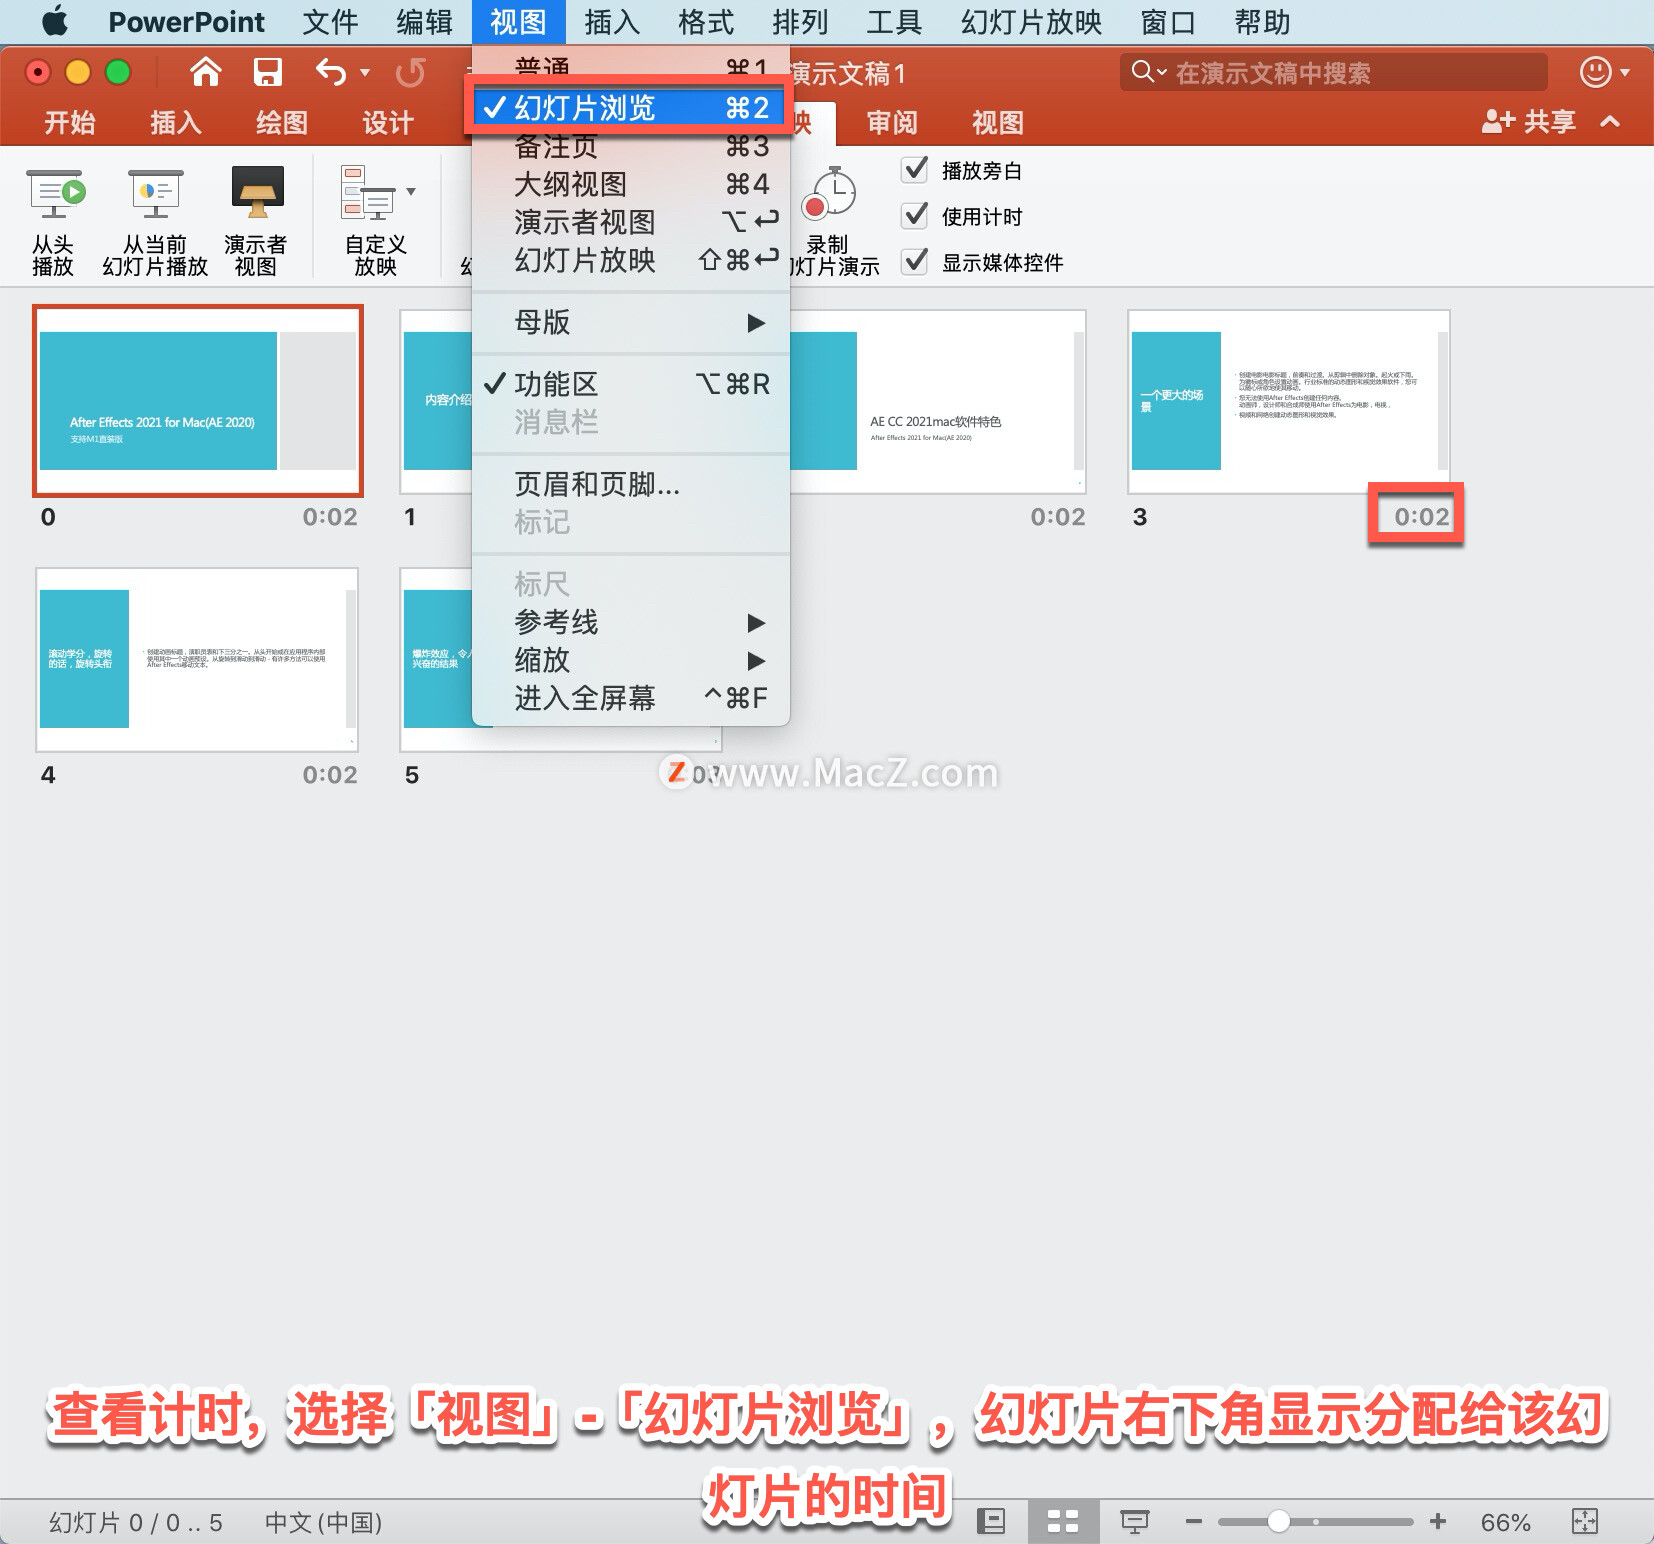
Task: Open the 窗口 menu
Action: pos(1167,22)
